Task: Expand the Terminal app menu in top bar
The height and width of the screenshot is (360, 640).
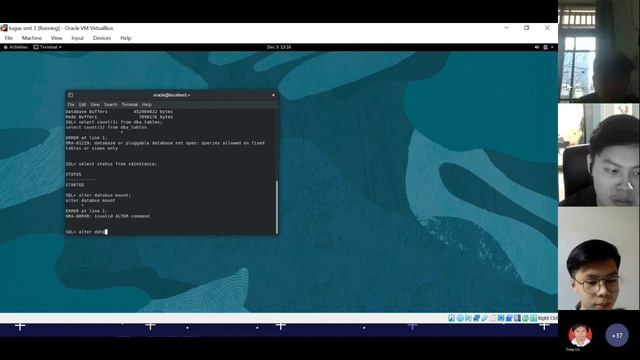Action: 47,47
